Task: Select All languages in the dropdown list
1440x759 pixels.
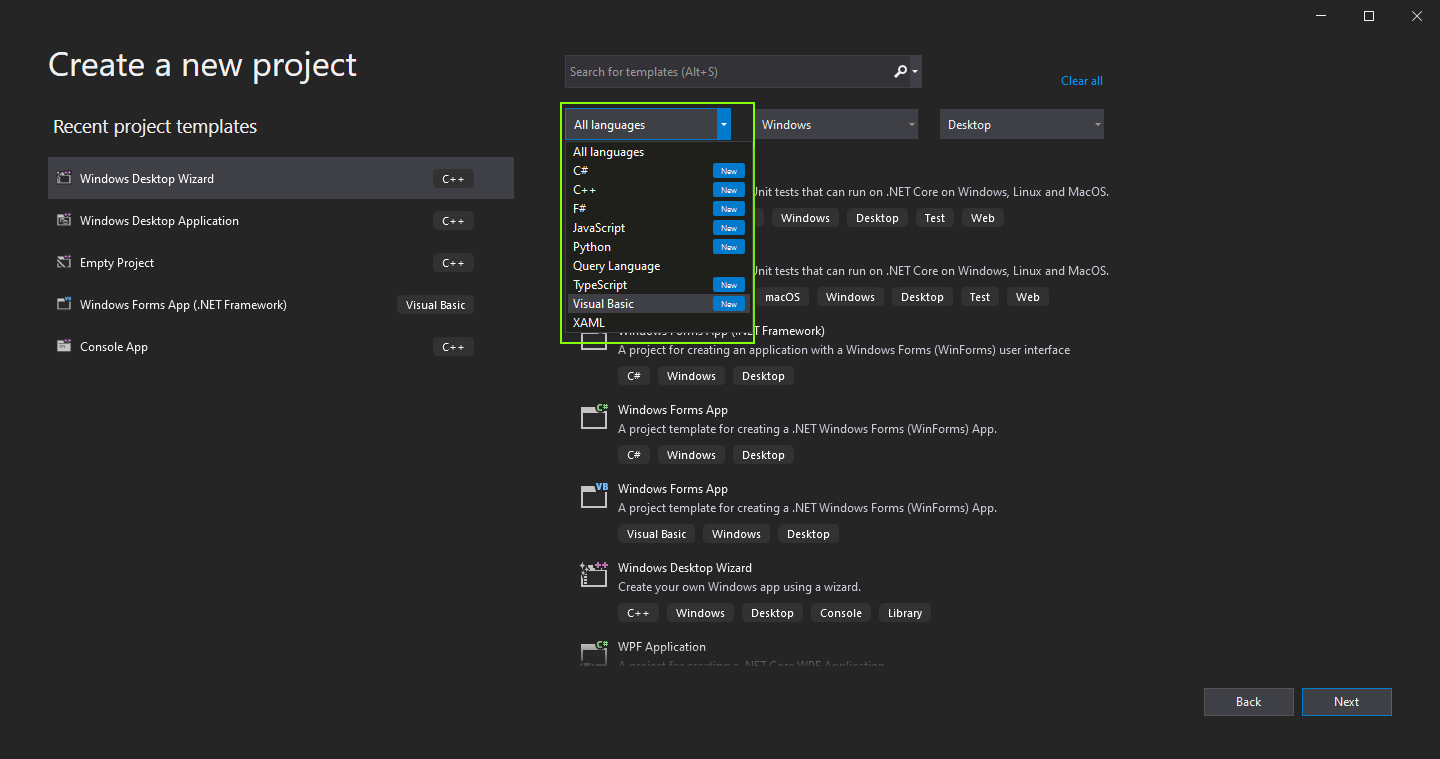Action: [x=657, y=152]
